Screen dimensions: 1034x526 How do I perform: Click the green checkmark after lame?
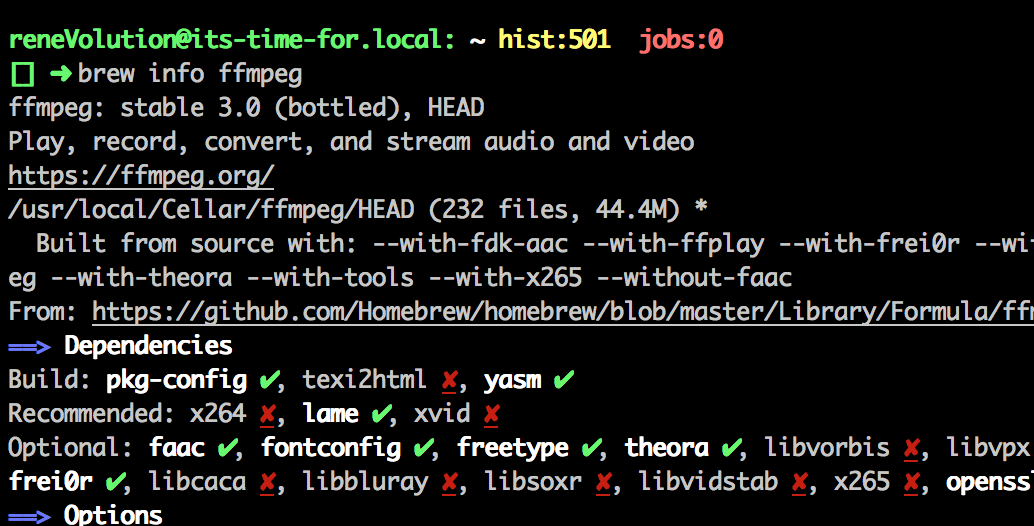point(380,415)
